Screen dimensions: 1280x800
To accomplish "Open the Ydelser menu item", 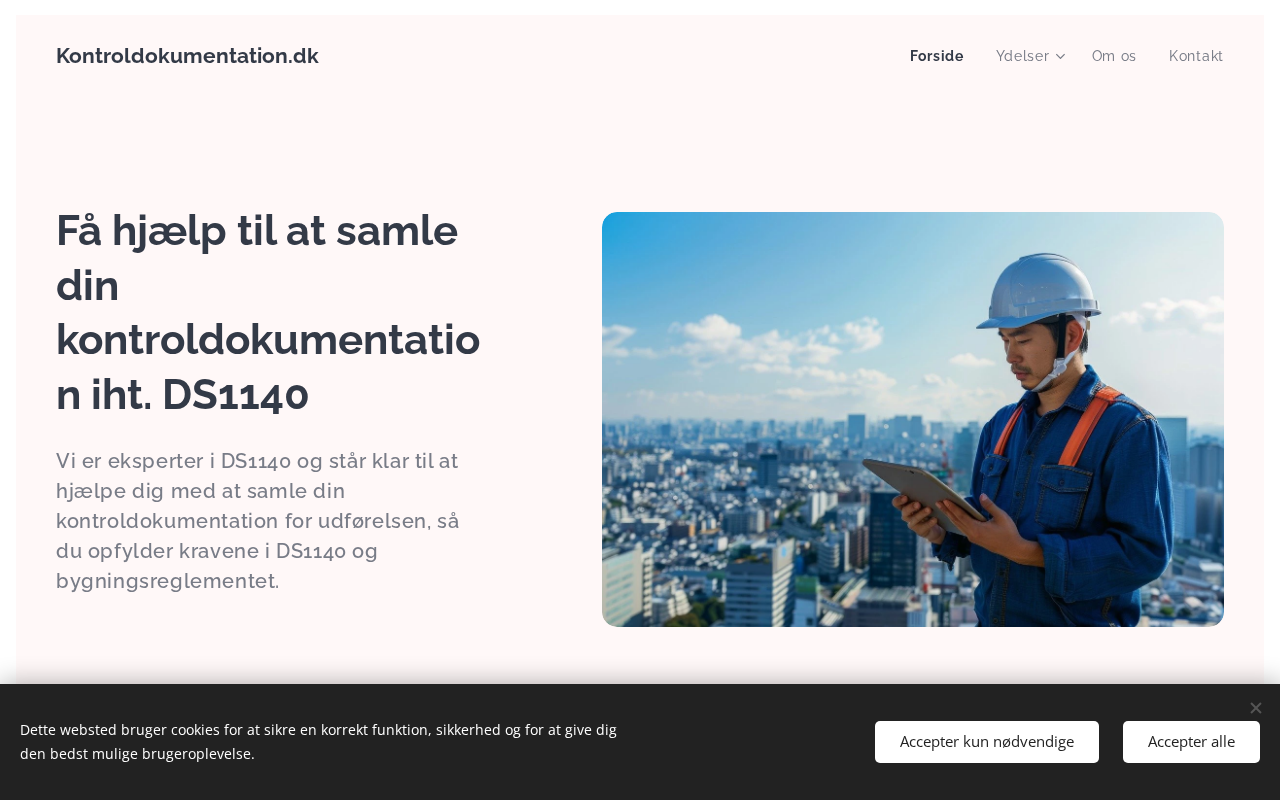I will [1022, 56].
